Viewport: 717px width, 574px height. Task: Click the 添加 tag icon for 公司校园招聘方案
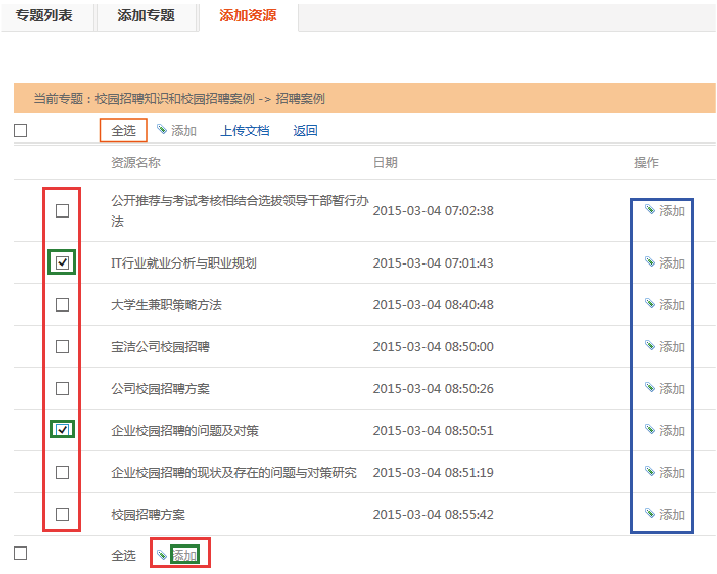[650, 388]
